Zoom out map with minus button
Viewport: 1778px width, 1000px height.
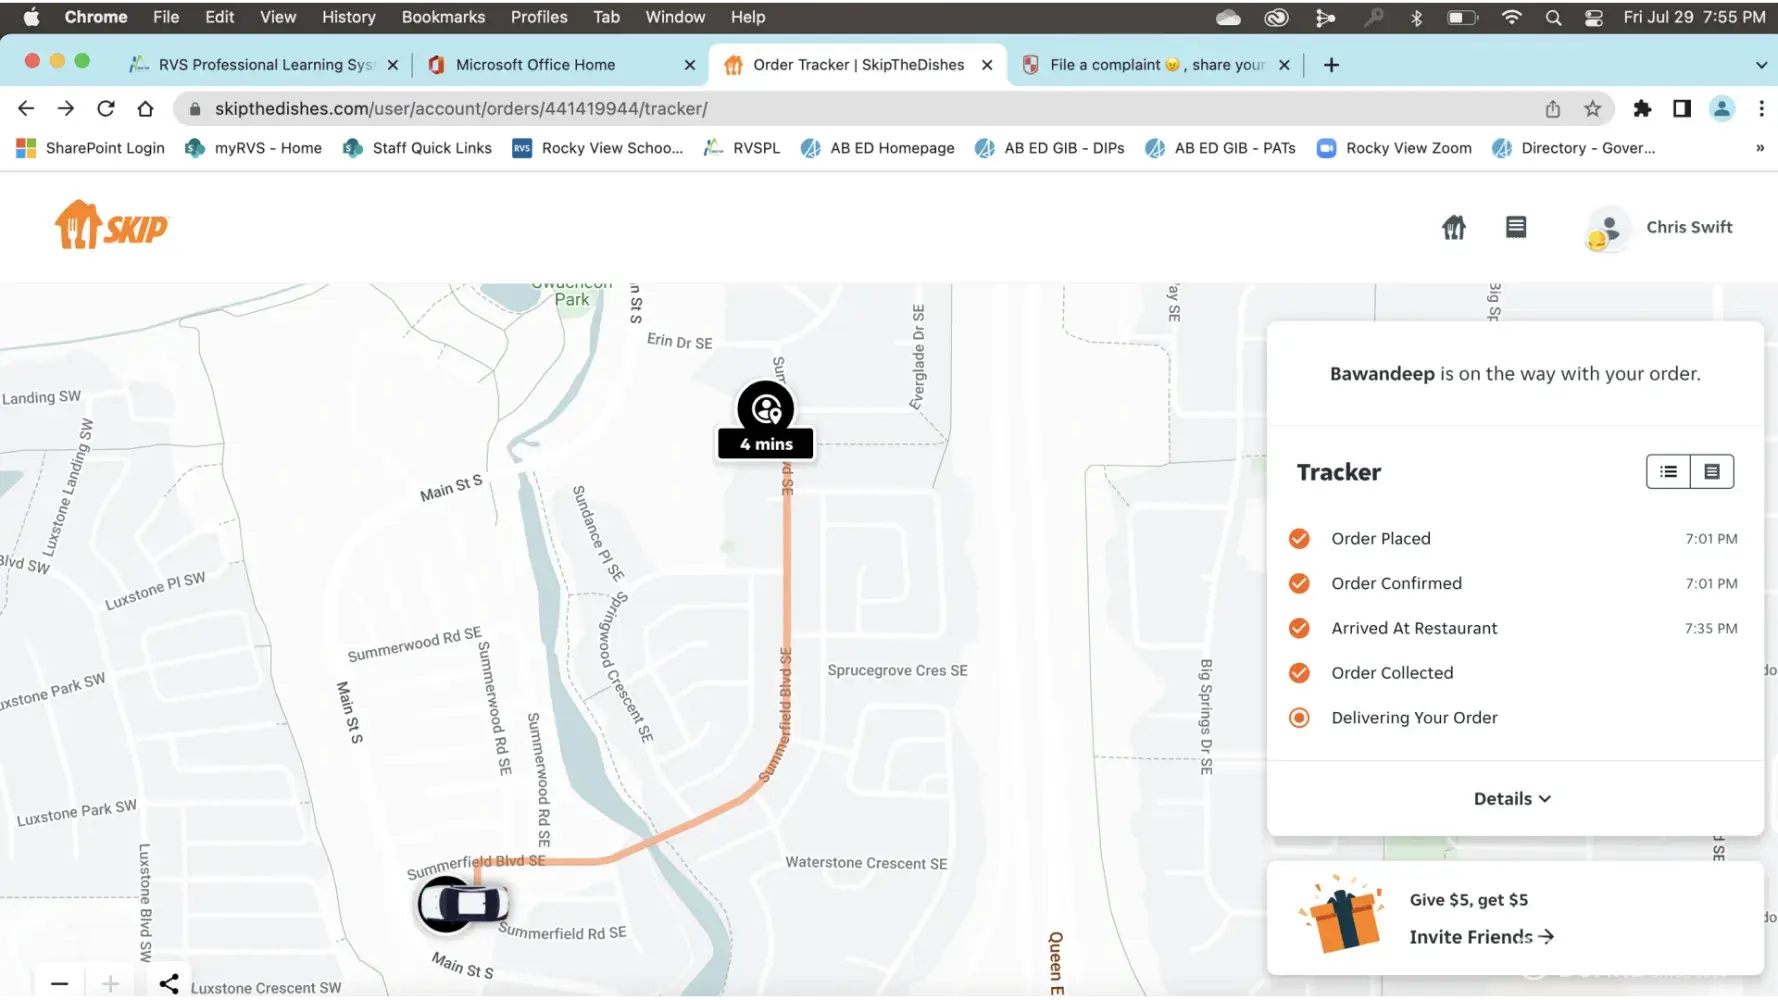click(x=60, y=983)
